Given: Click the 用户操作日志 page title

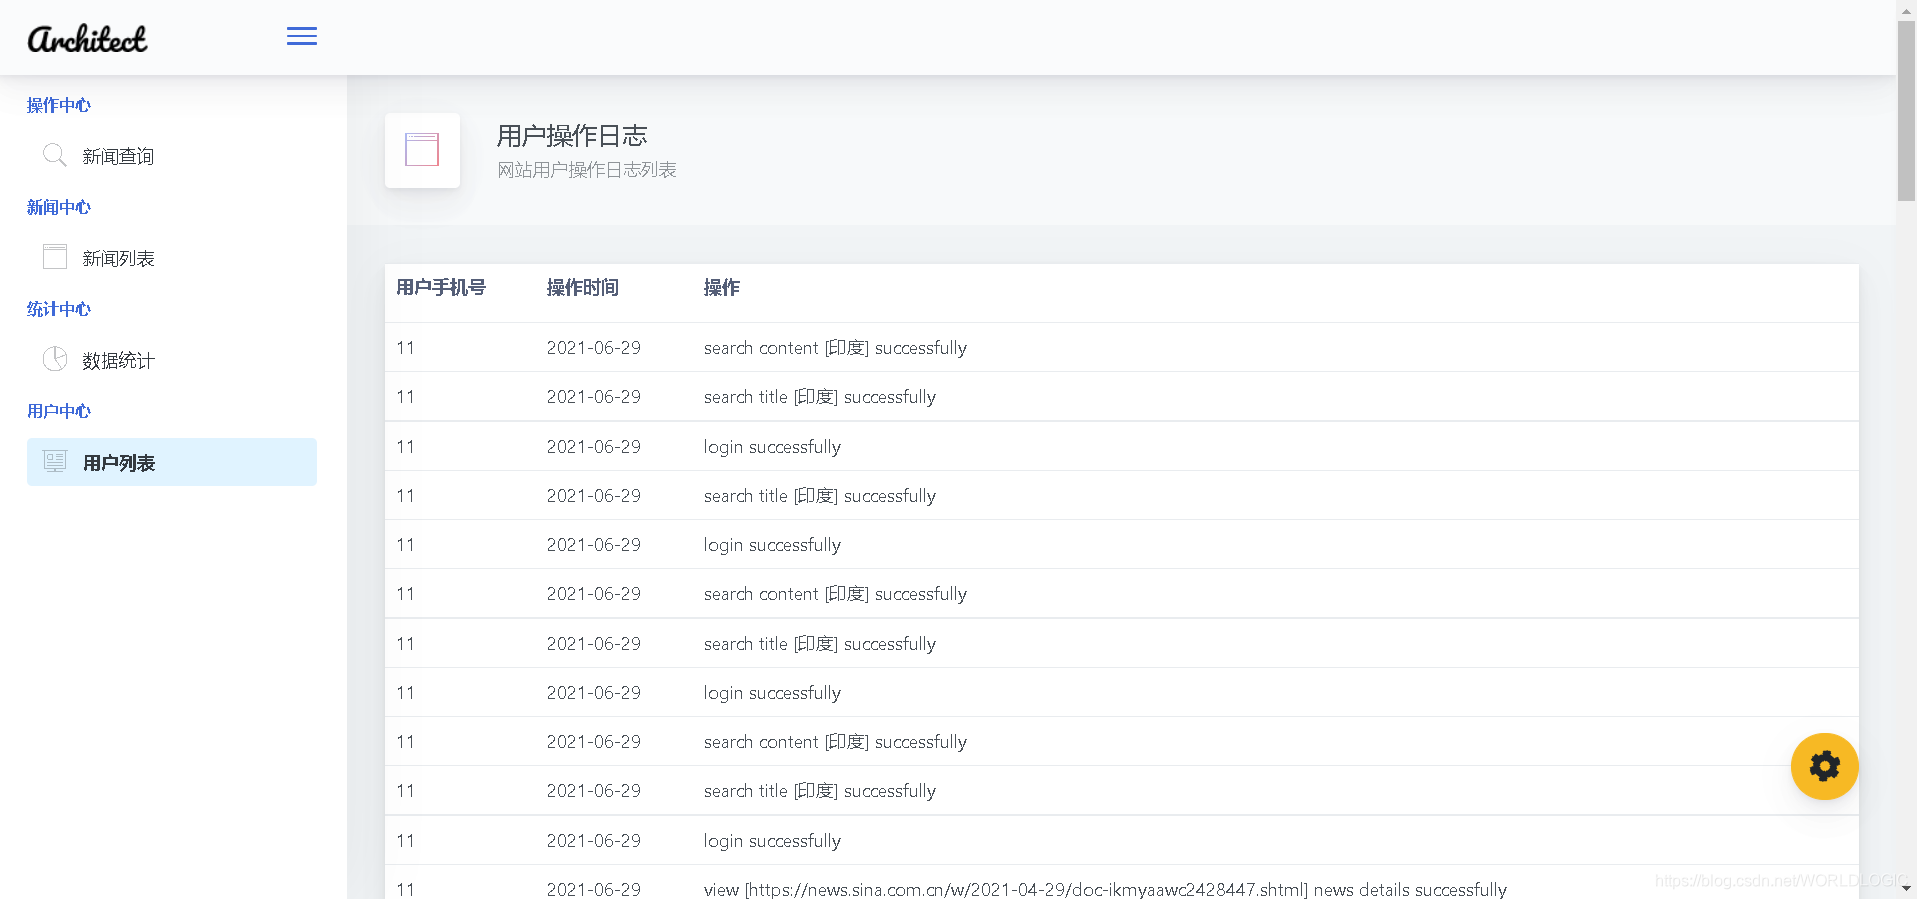Looking at the screenshot, I should click(x=572, y=136).
